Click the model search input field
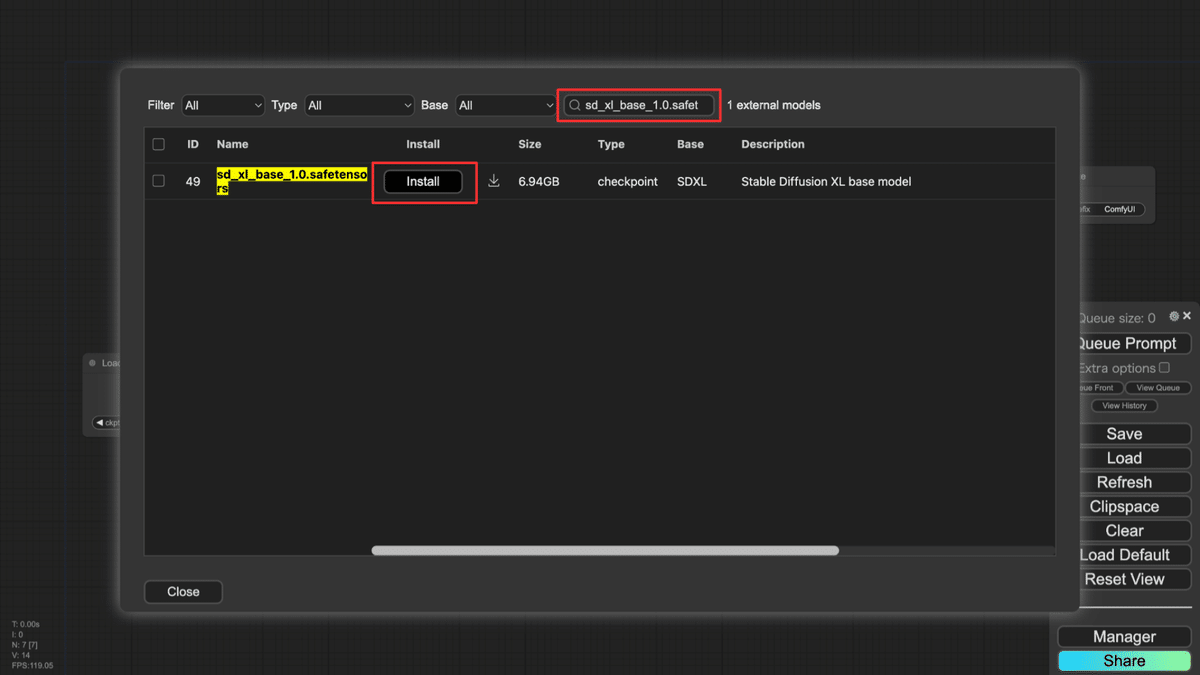The image size is (1200, 675). point(639,105)
